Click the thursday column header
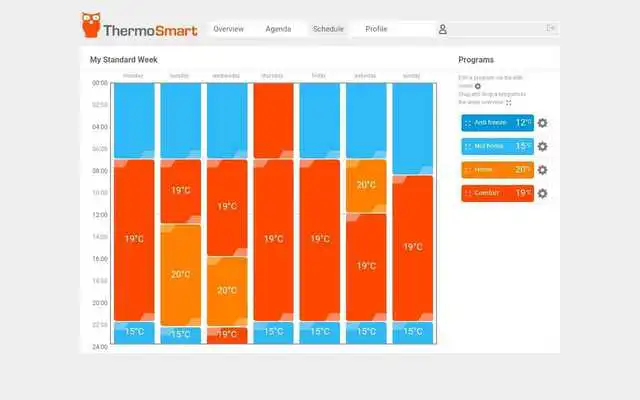Screen dimensions: 640x400 272,76
